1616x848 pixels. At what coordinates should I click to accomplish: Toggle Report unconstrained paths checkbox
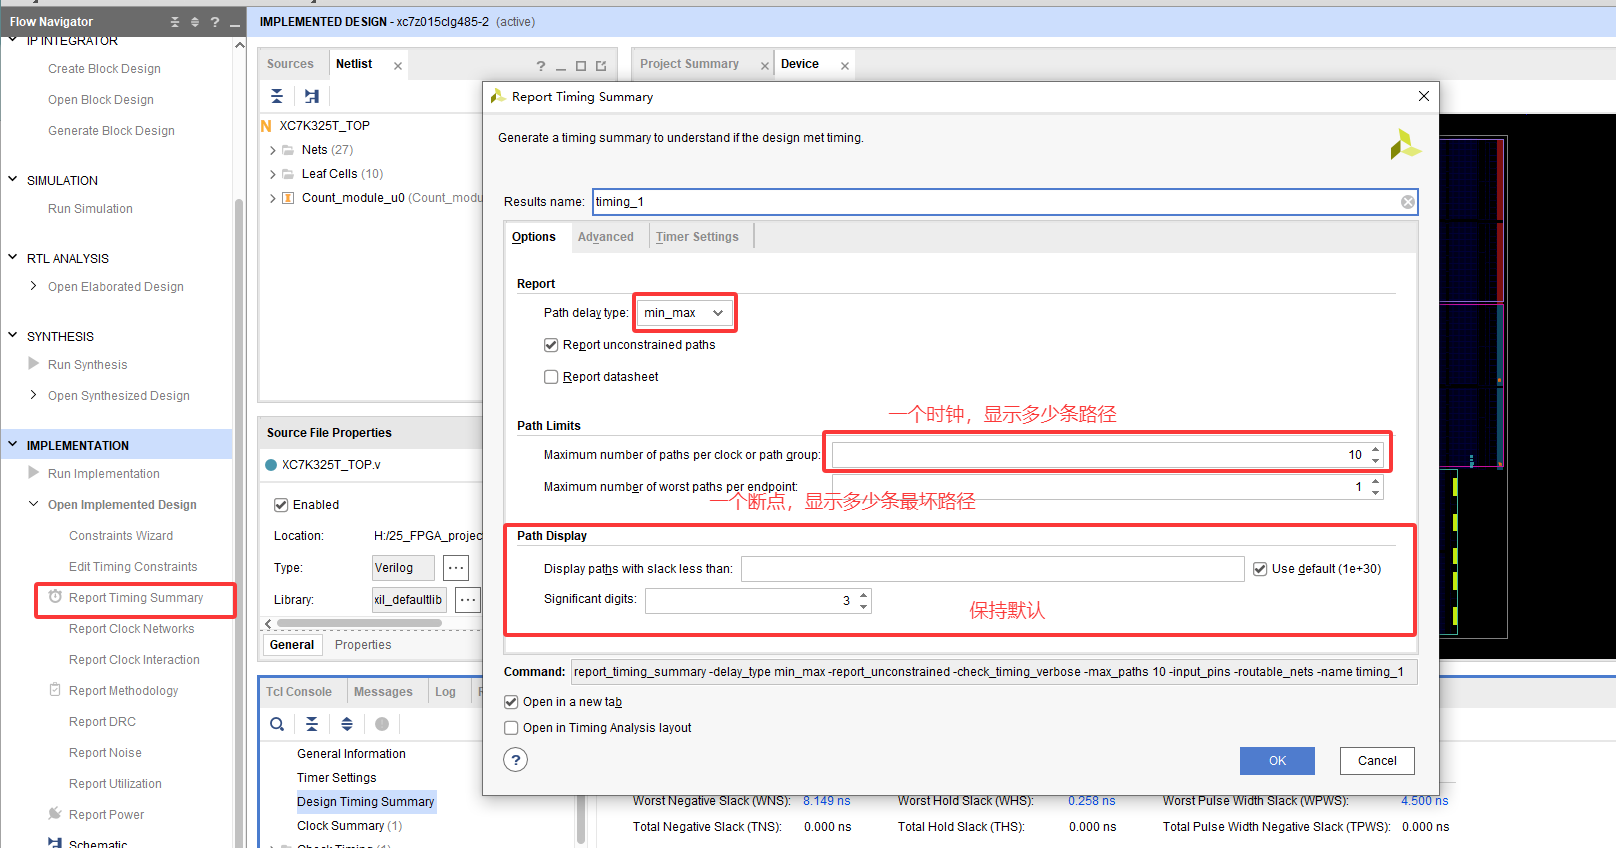[x=551, y=345]
